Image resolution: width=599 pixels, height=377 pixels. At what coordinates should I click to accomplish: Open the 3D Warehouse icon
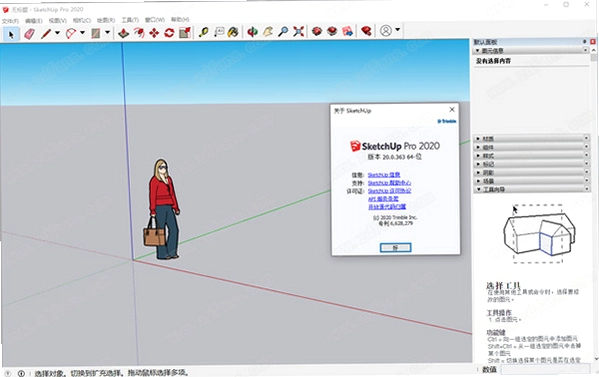coord(317,31)
